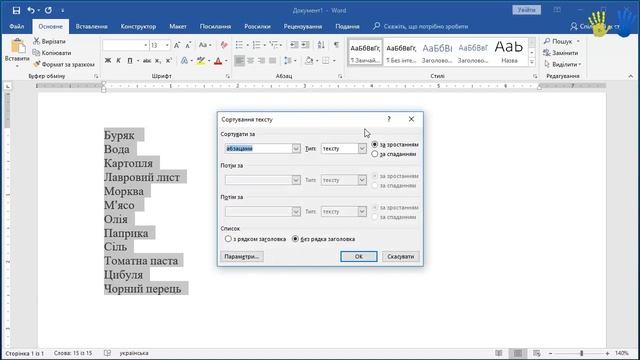Viewport: 640px width, 360px height.
Task: Pick the yellow text highlight color
Action: coord(200,60)
